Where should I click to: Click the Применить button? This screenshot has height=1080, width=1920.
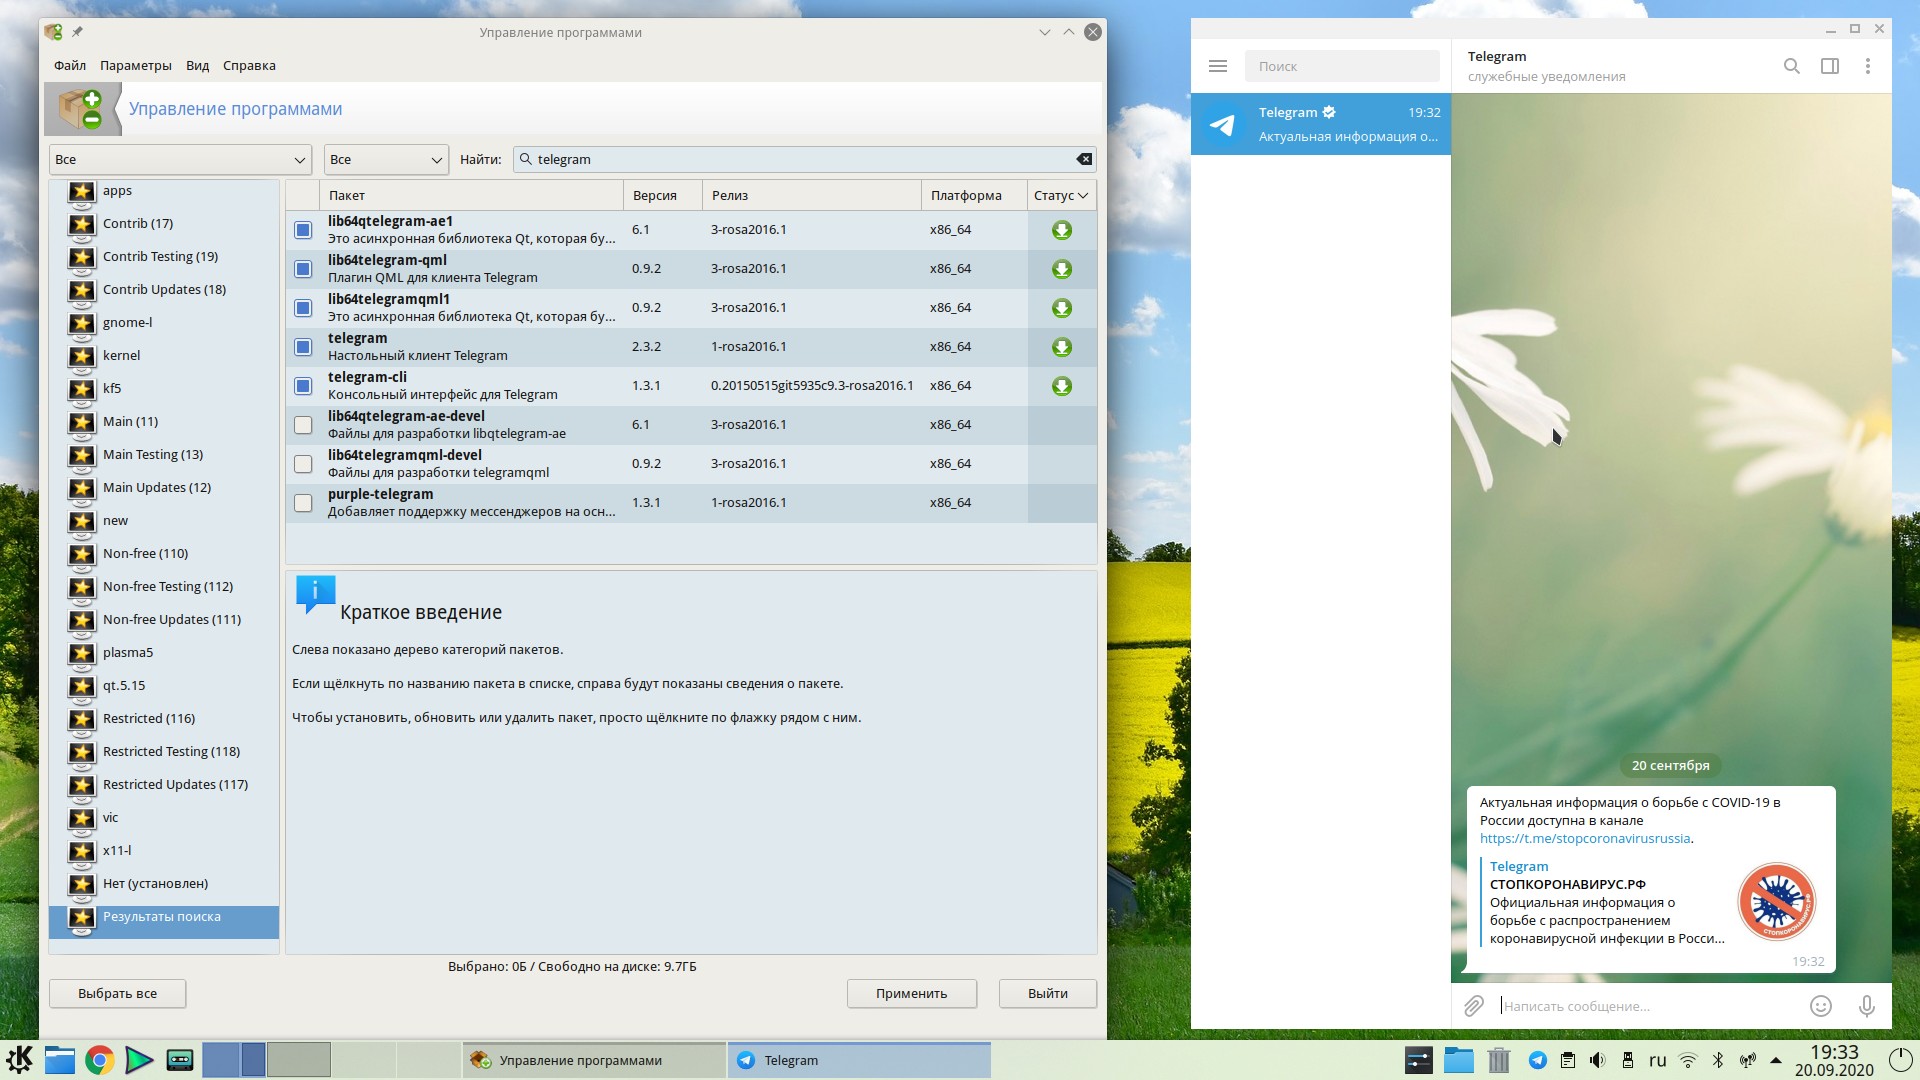pyautogui.click(x=911, y=993)
